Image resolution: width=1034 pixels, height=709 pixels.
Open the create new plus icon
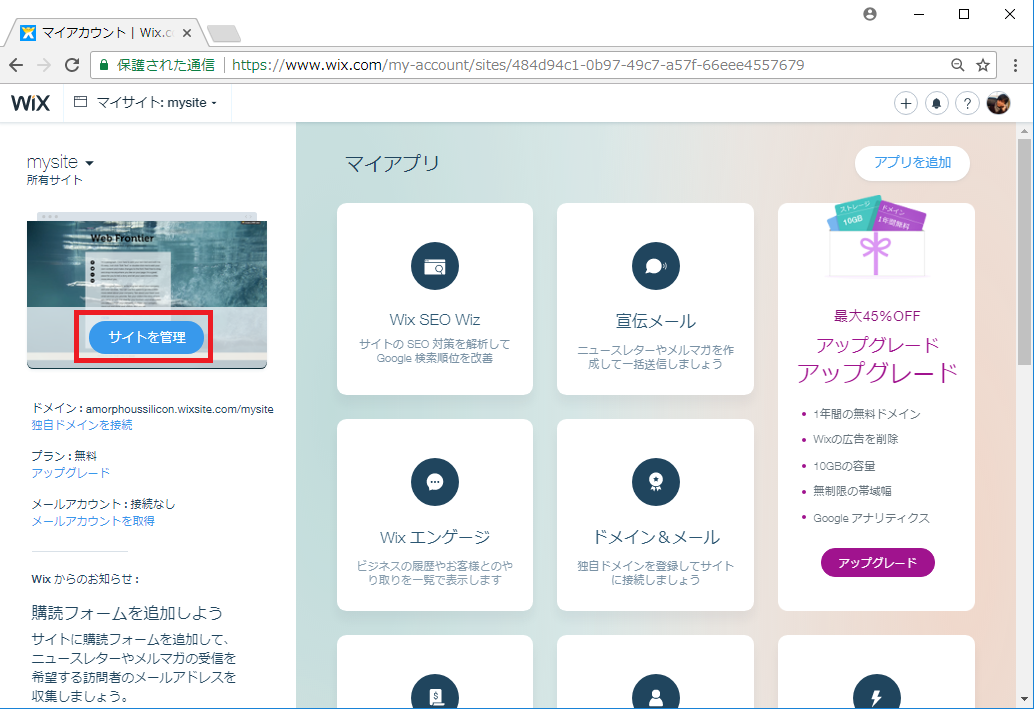(x=905, y=104)
